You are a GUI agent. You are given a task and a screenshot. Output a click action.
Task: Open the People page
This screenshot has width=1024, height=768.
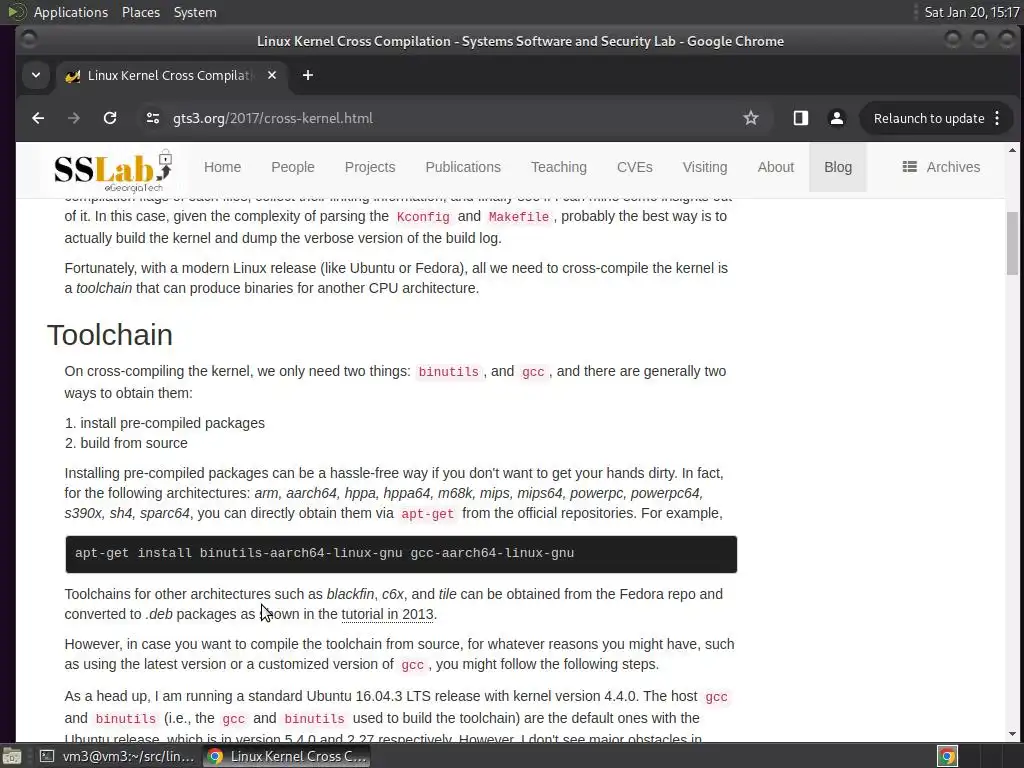(293, 167)
